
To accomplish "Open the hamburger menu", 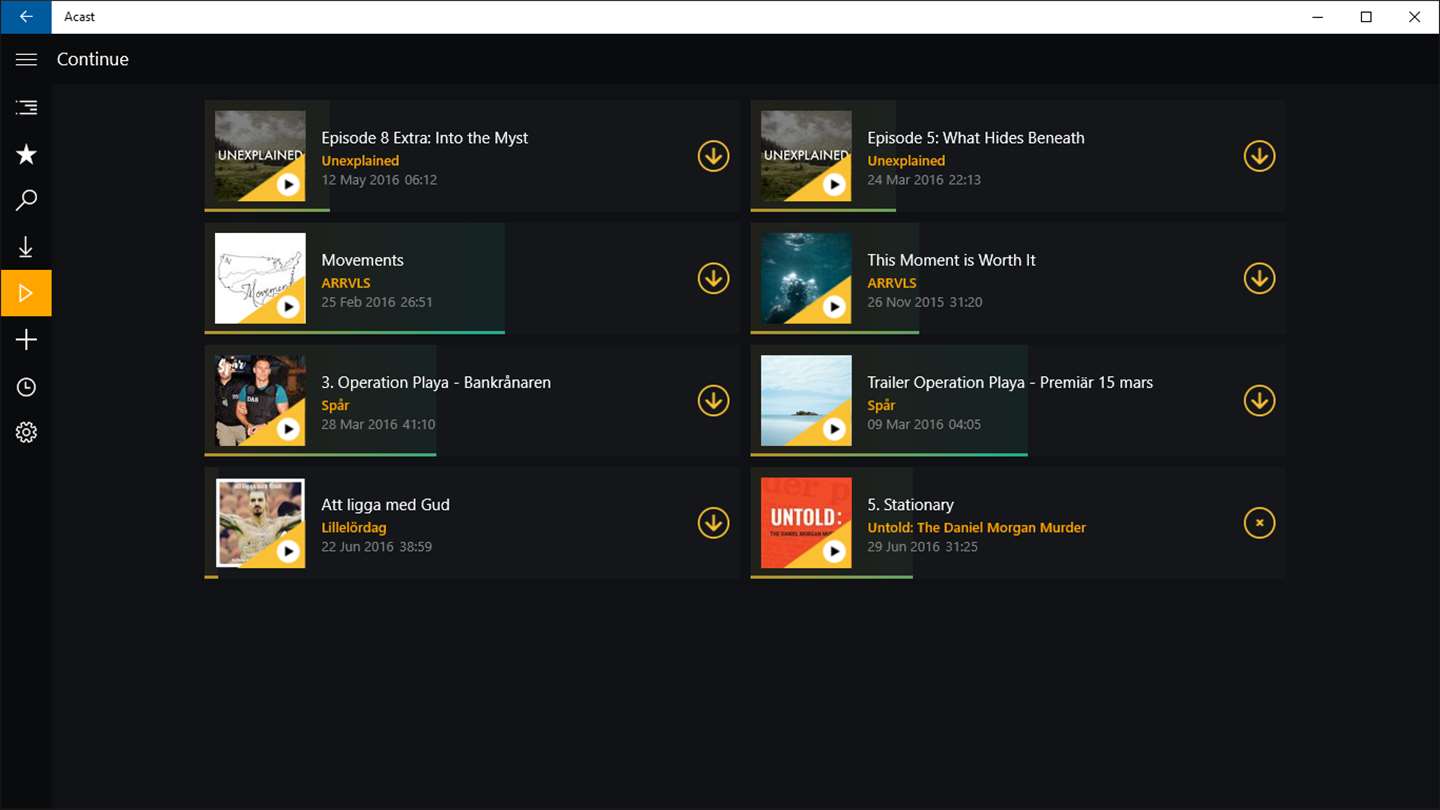I will click(26, 59).
